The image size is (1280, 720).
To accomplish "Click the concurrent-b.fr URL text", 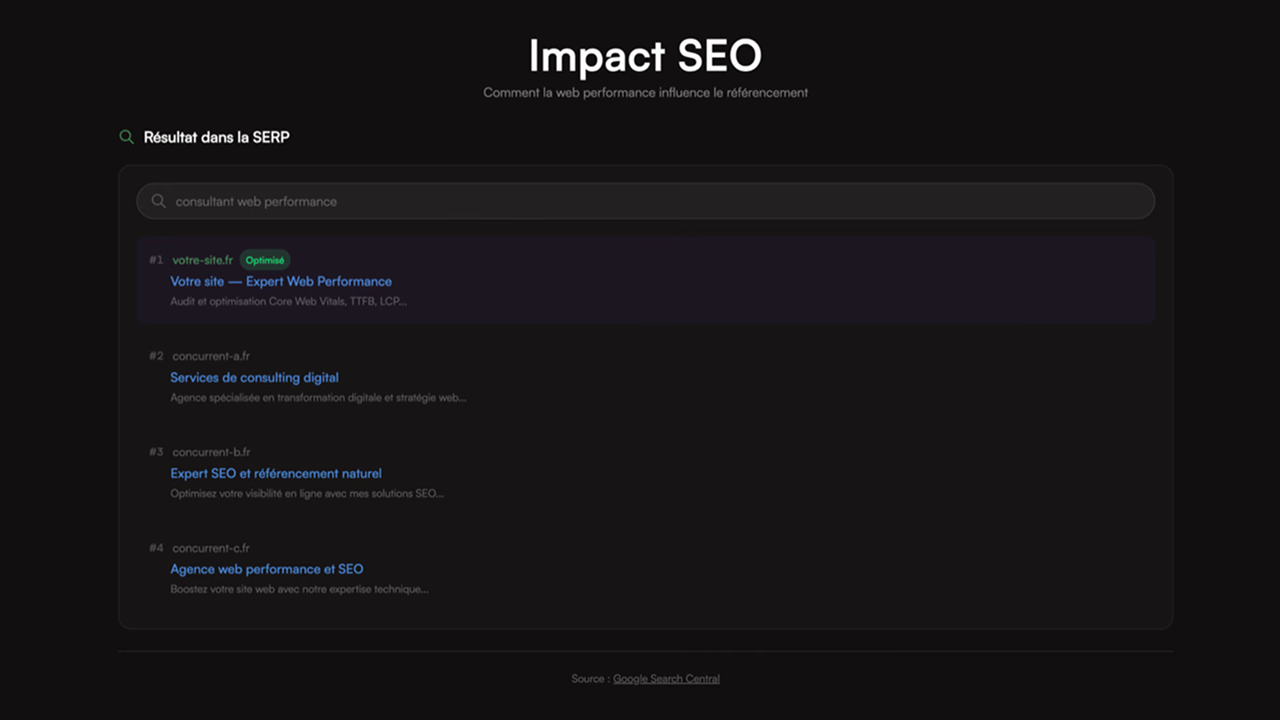I will tap(211, 452).
